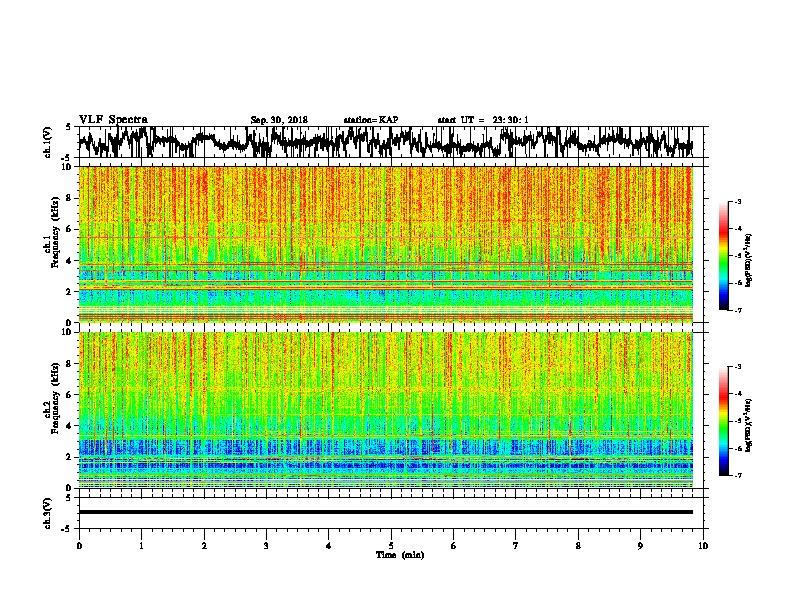
Task: Click the "2" kHz tick of ch.1 spectrogram
Action: point(70,291)
